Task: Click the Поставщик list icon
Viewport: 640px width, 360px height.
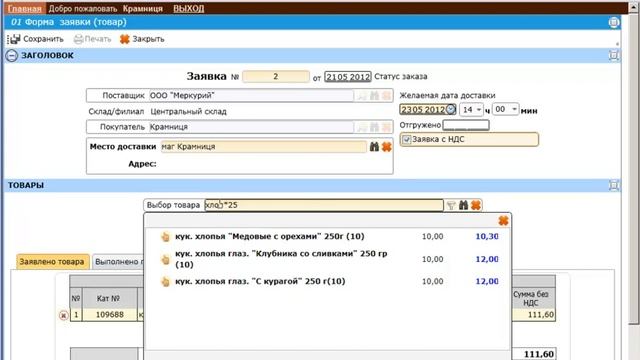Action: tap(362, 96)
